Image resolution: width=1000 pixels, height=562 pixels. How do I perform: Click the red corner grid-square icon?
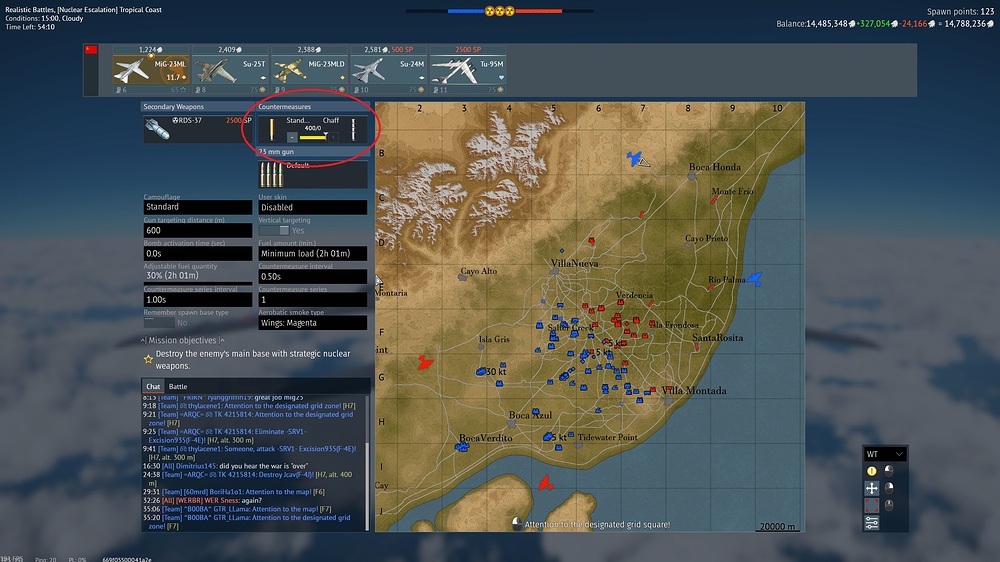coord(871,505)
